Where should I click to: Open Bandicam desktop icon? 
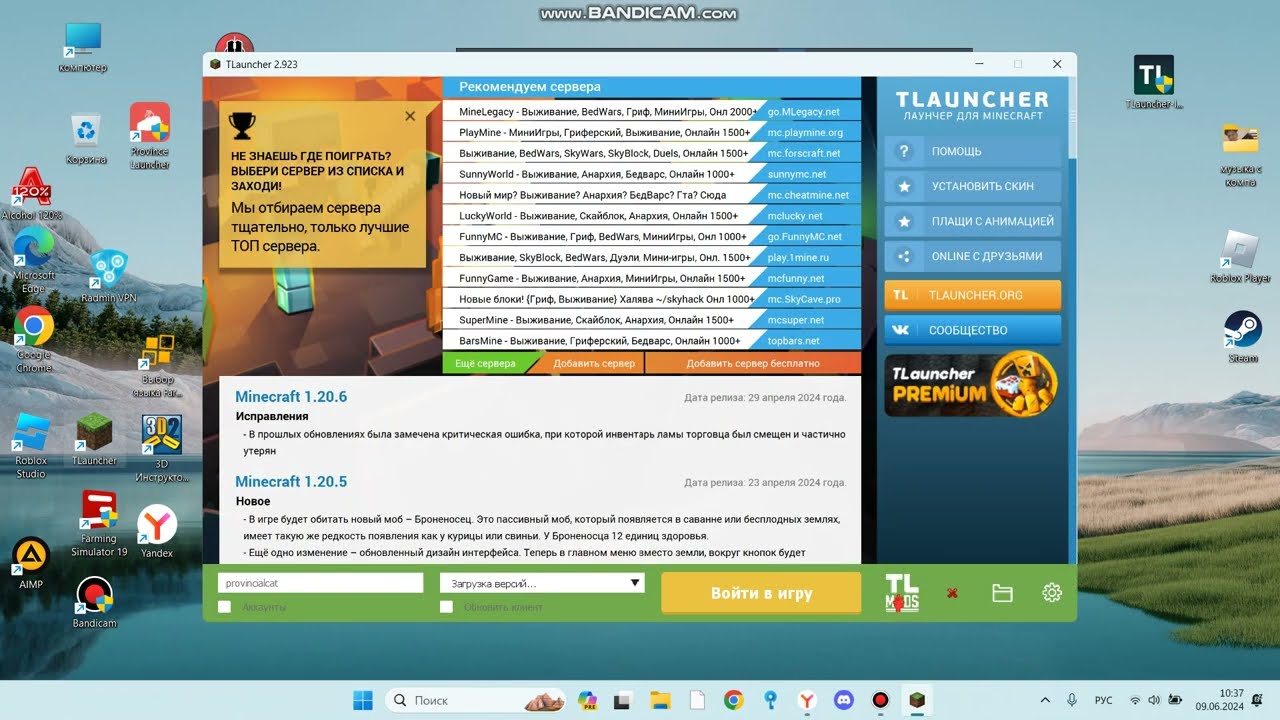95,603
